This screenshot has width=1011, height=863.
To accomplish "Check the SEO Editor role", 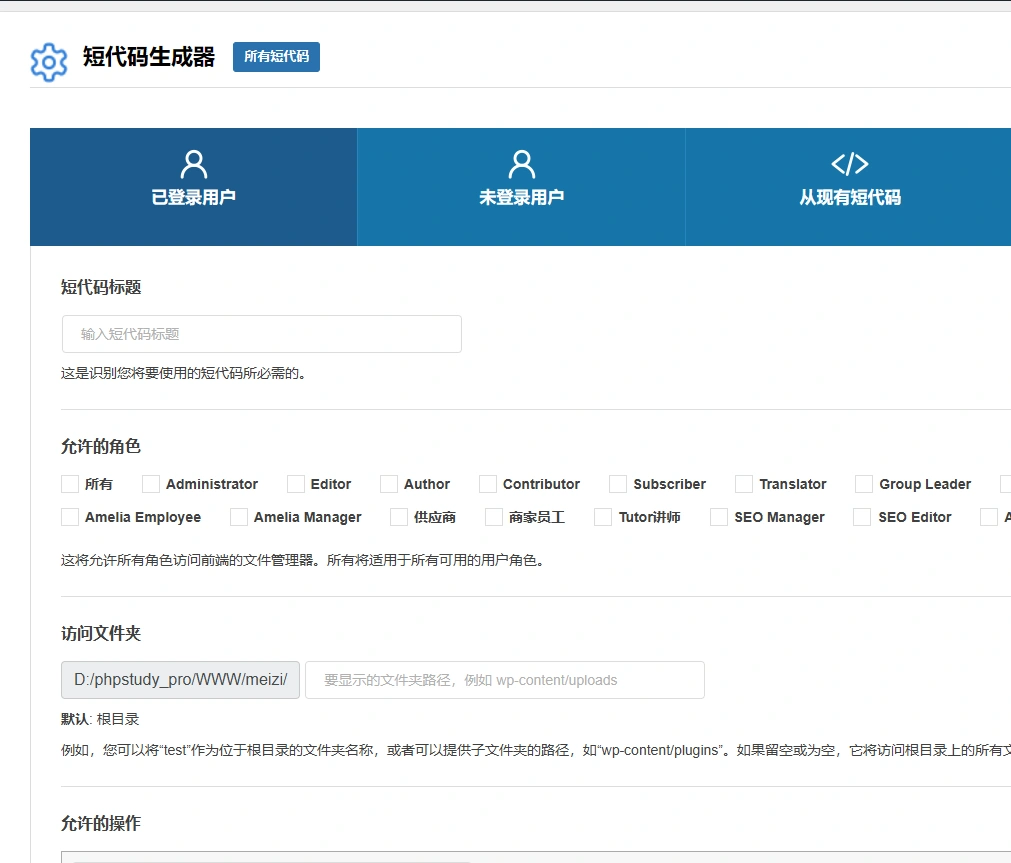I will point(861,517).
